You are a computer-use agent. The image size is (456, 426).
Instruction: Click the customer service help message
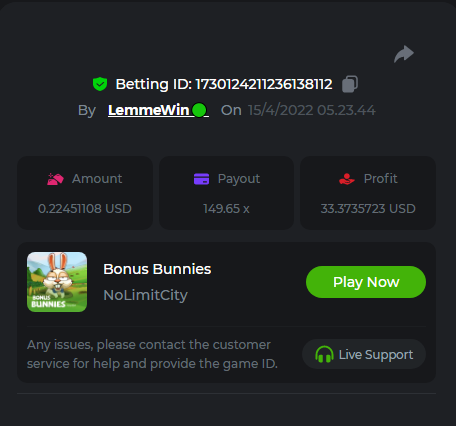tap(152, 354)
